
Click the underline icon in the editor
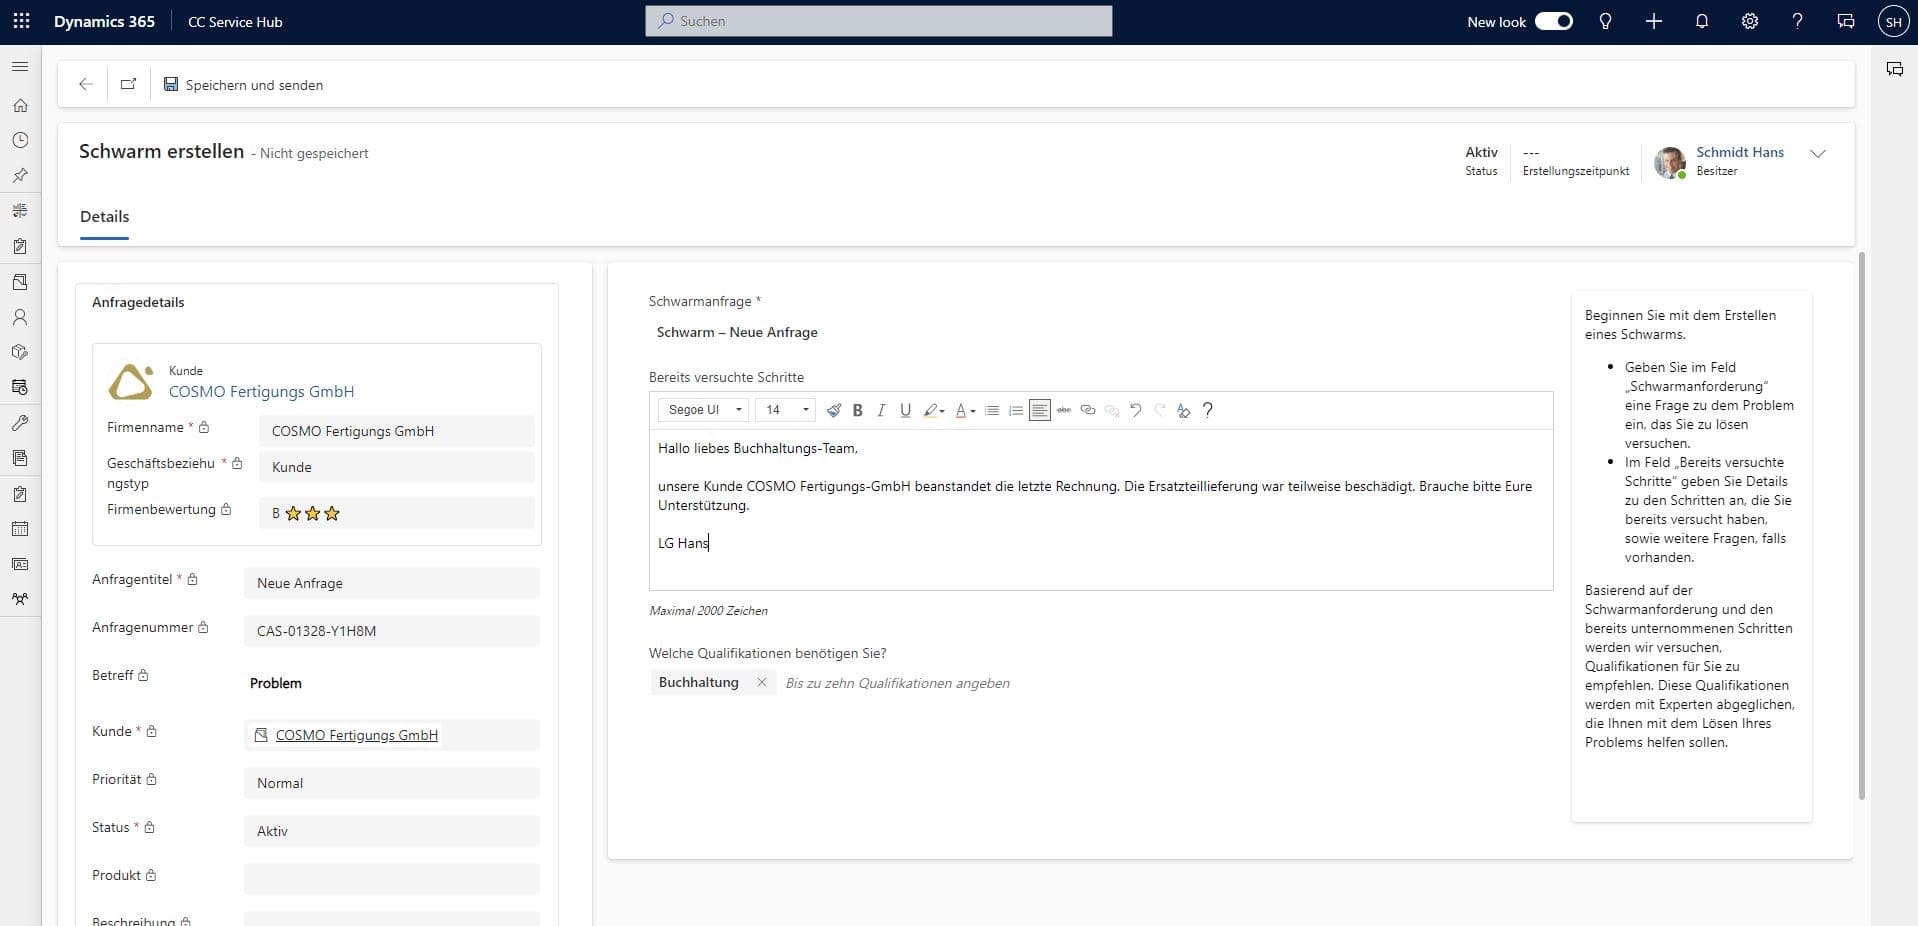905,410
